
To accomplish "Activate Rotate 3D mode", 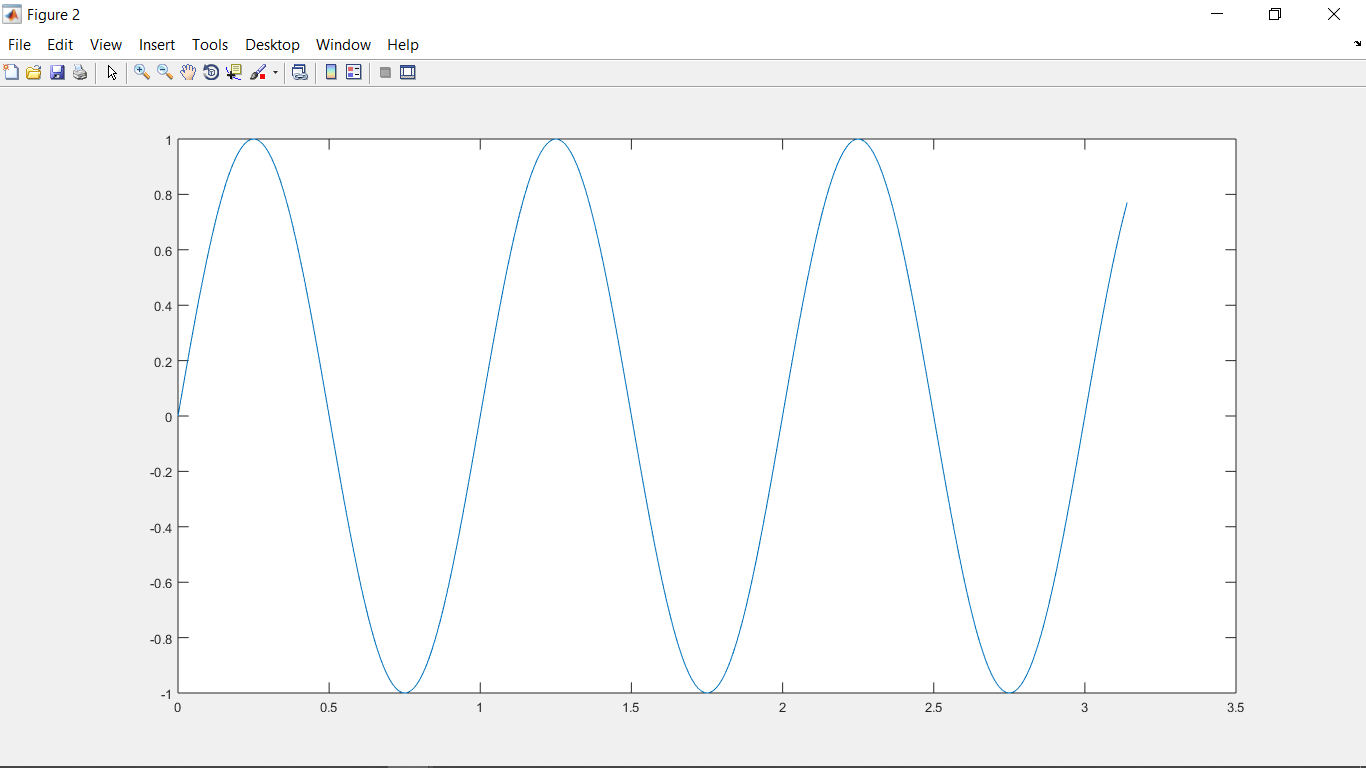I will point(211,72).
